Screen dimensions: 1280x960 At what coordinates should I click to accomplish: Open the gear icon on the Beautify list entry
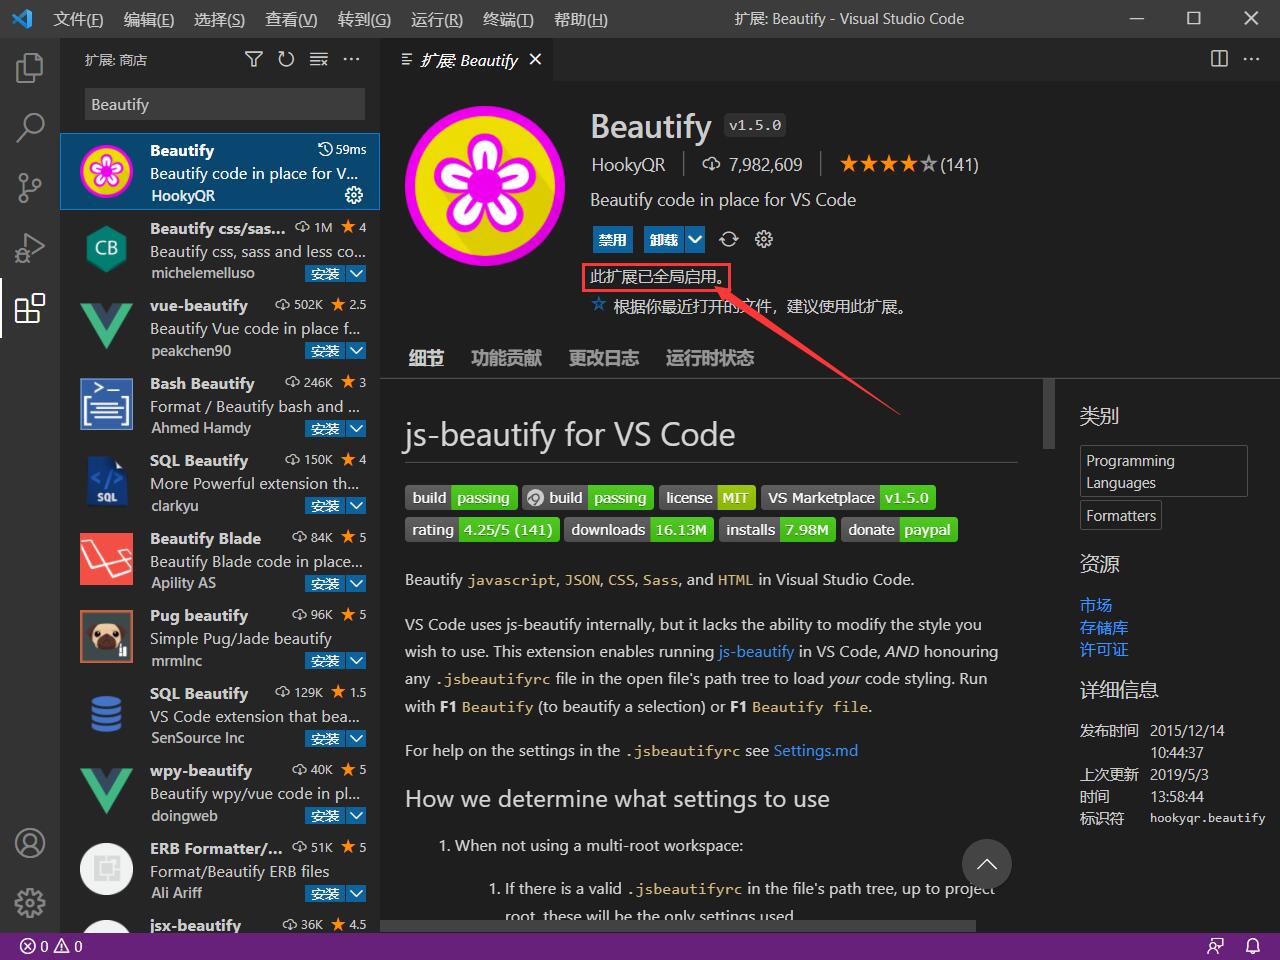pyautogui.click(x=354, y=196)
